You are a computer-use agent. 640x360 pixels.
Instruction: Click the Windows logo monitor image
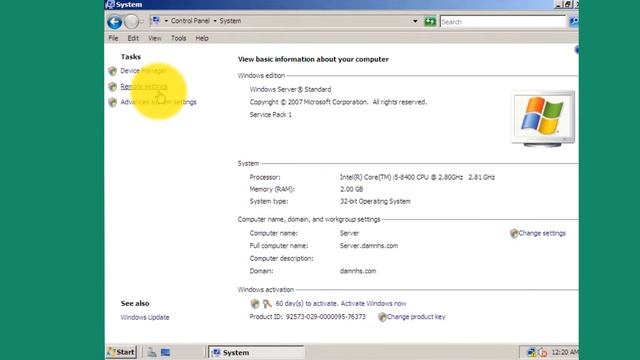click(x=543, y=119)
